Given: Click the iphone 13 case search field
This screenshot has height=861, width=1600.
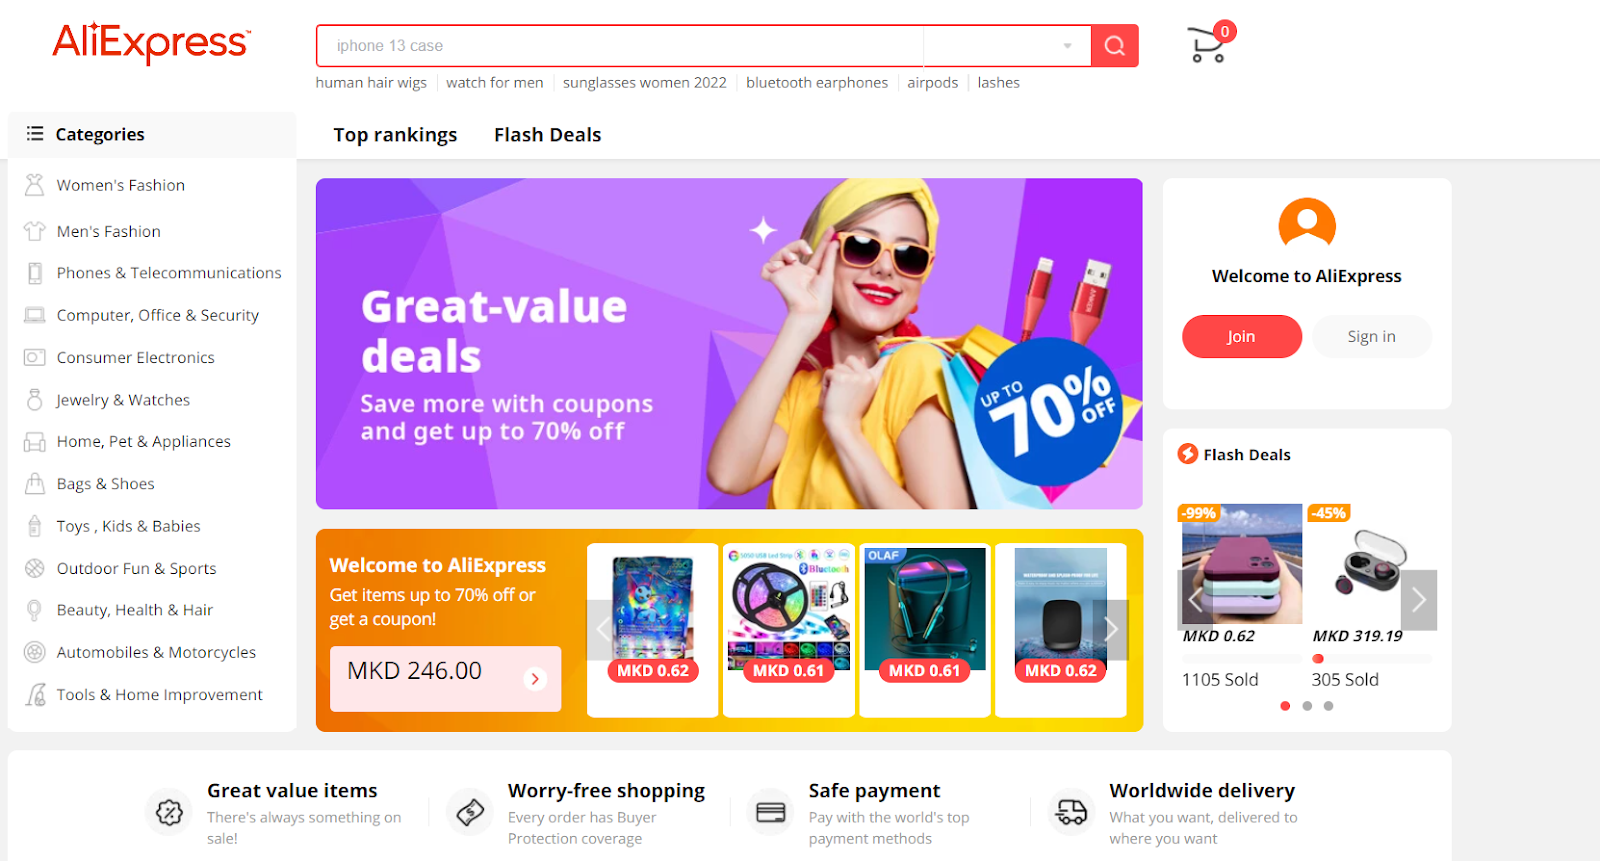Looking at the screenshot, I should [x=620, y=46].
